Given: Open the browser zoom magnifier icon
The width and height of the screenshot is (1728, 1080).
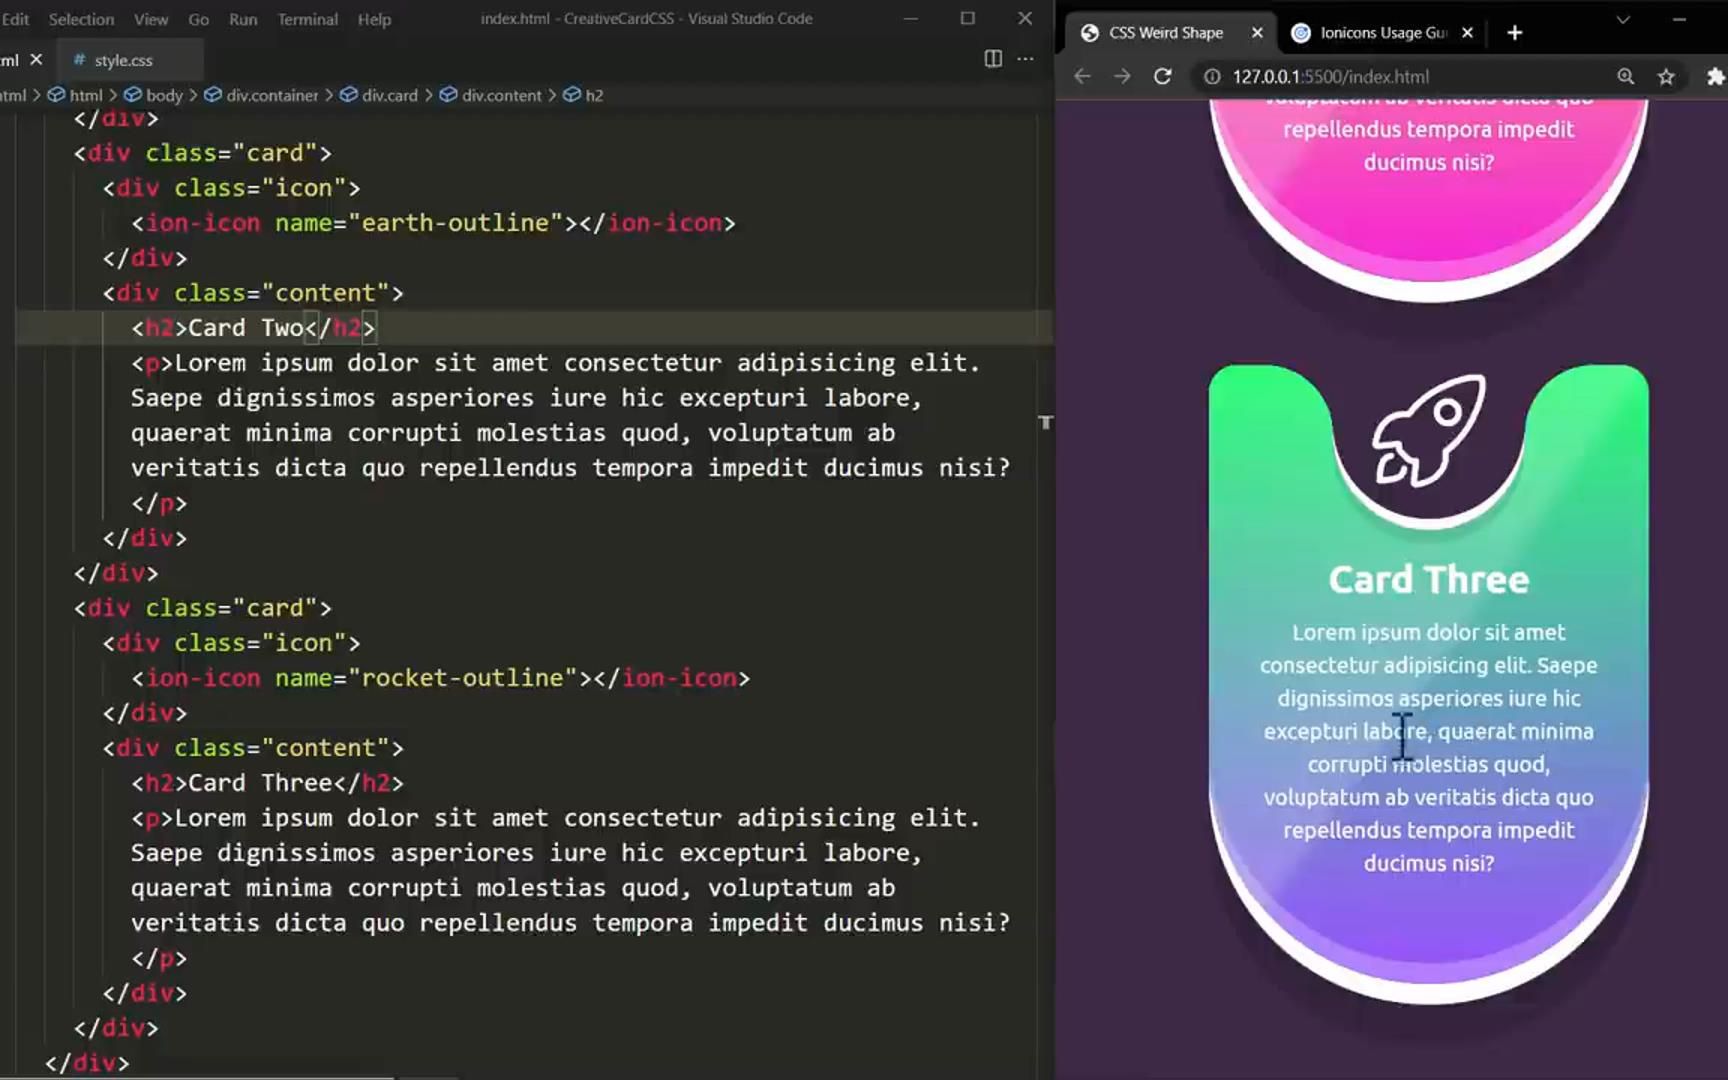Looking at the screenshot, I should 1626,76.
